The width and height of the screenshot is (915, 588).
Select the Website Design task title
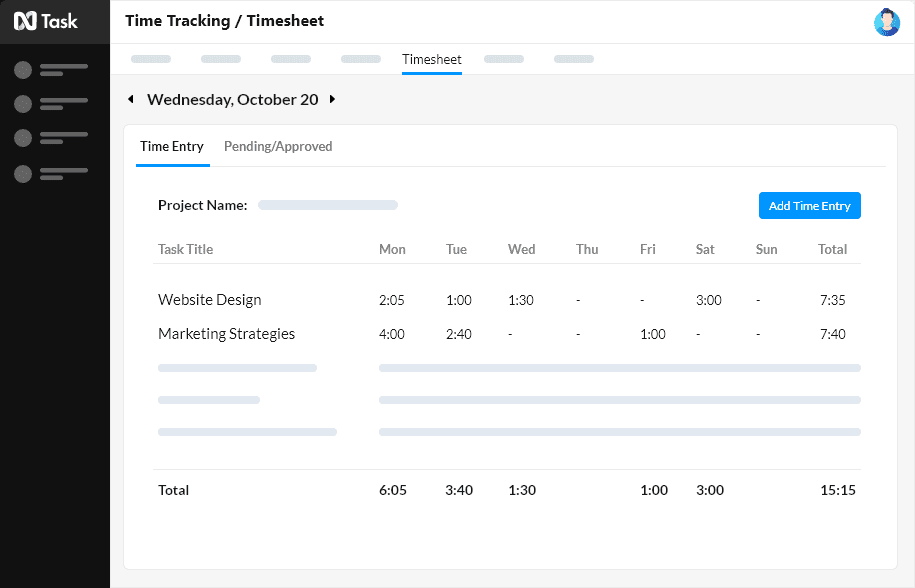click(x=209, y=299)
